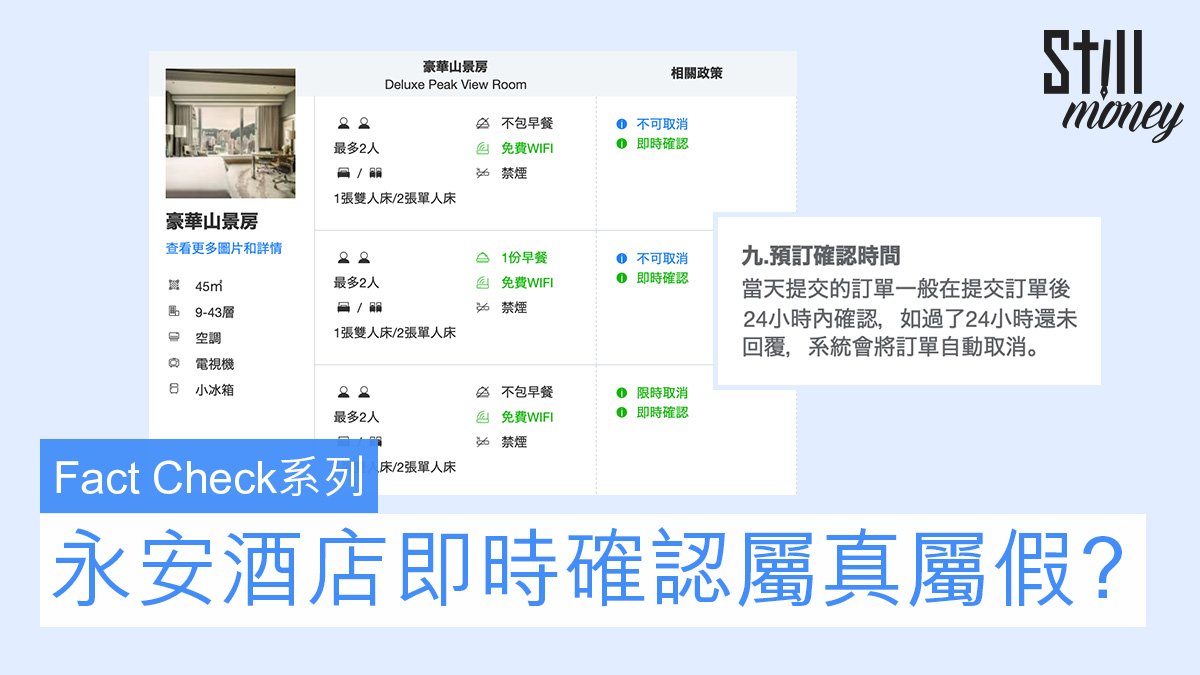Click the no-smoking icon in the 1份早餐 row
The height and width of the screenshot is (675, 1200).
click(x=482, y=307)
